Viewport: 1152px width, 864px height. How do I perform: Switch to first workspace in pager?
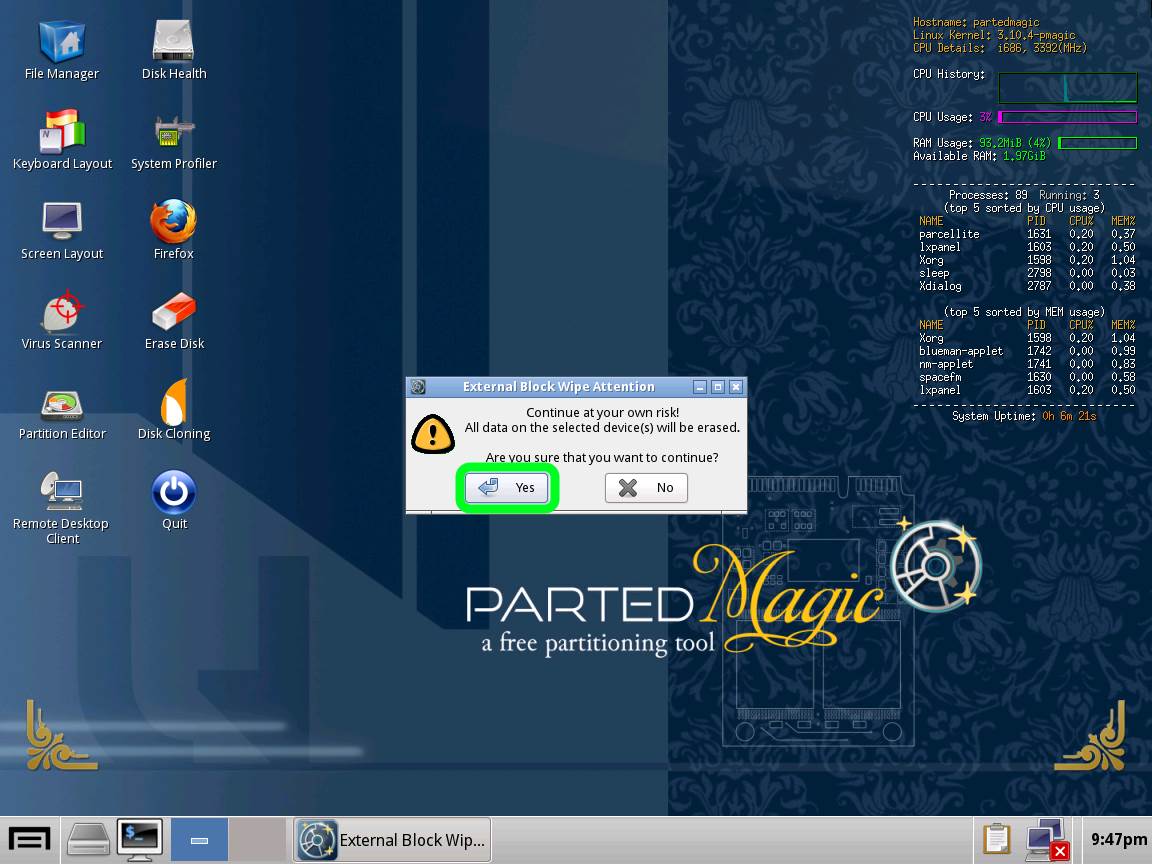click(199, 839)
